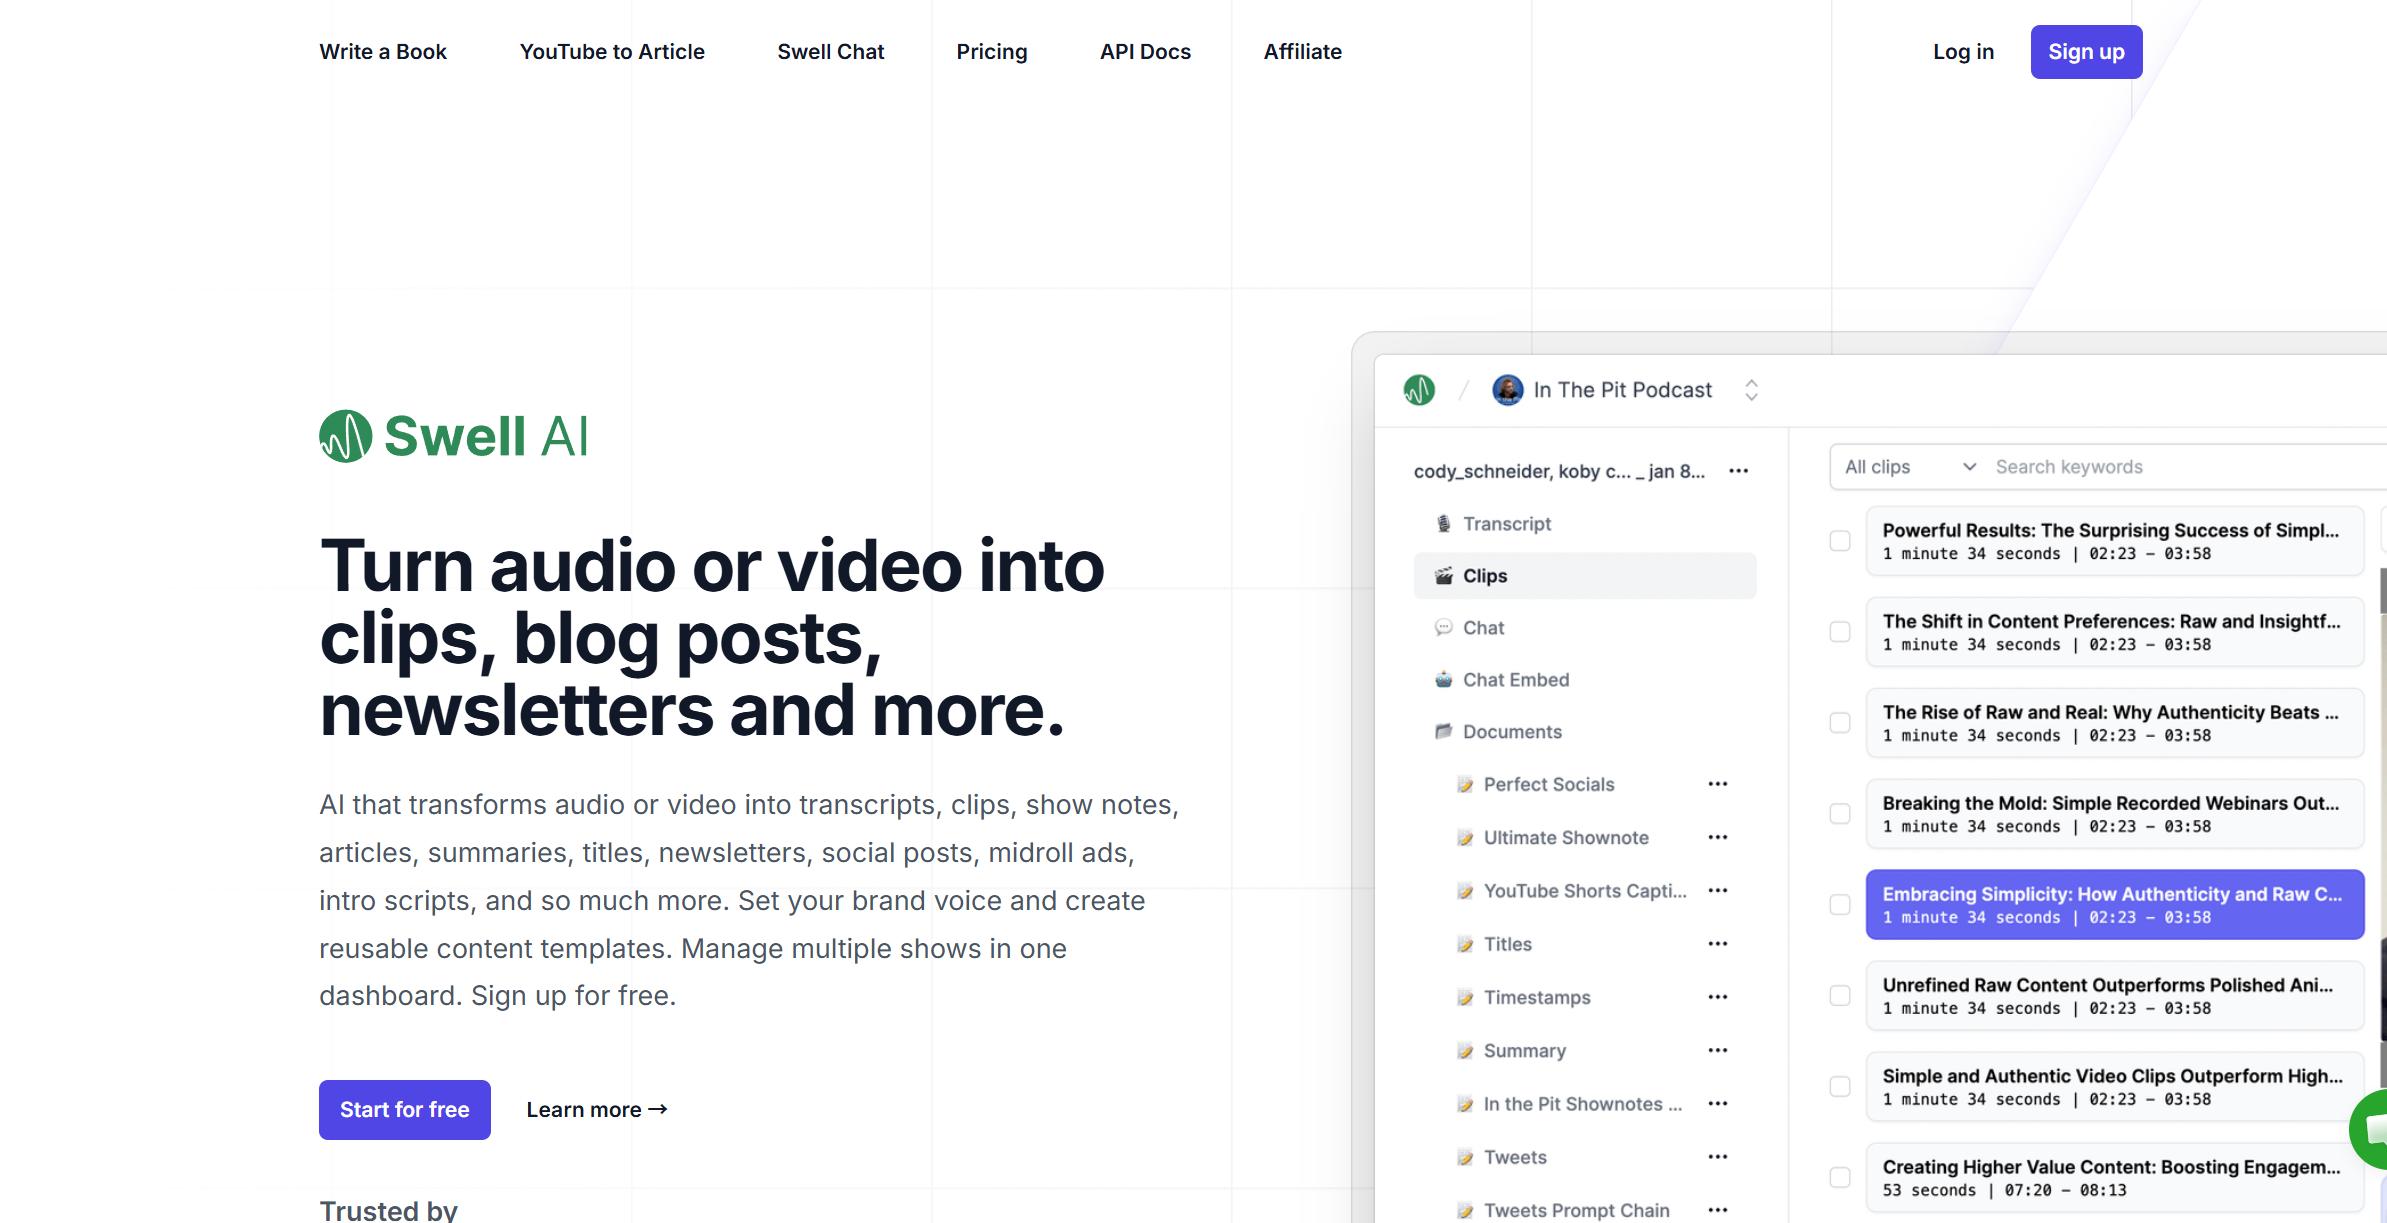Click the Log in link
Viewport: 2387px width, 1223px height.
click(1964, 52)
